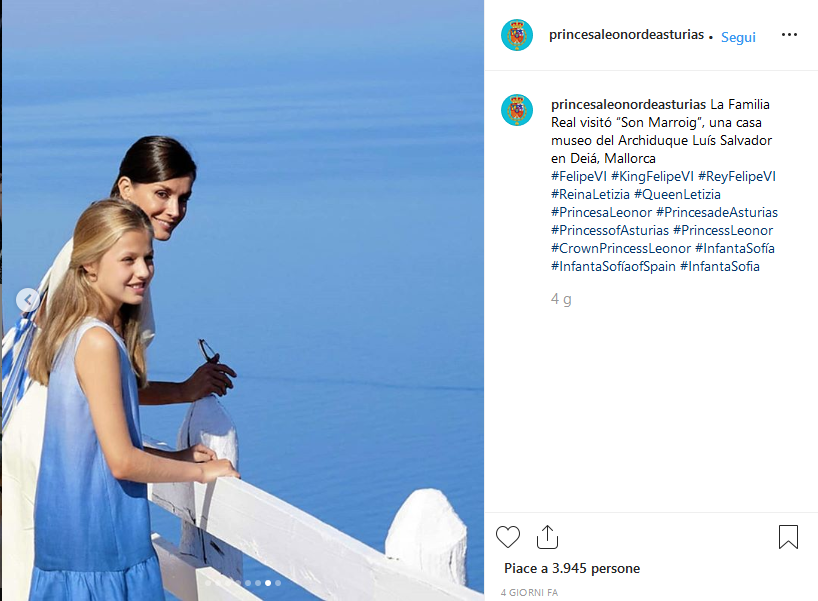Open the #FelipeVI hashtag
818x601 pixels.
coord(579,176)
